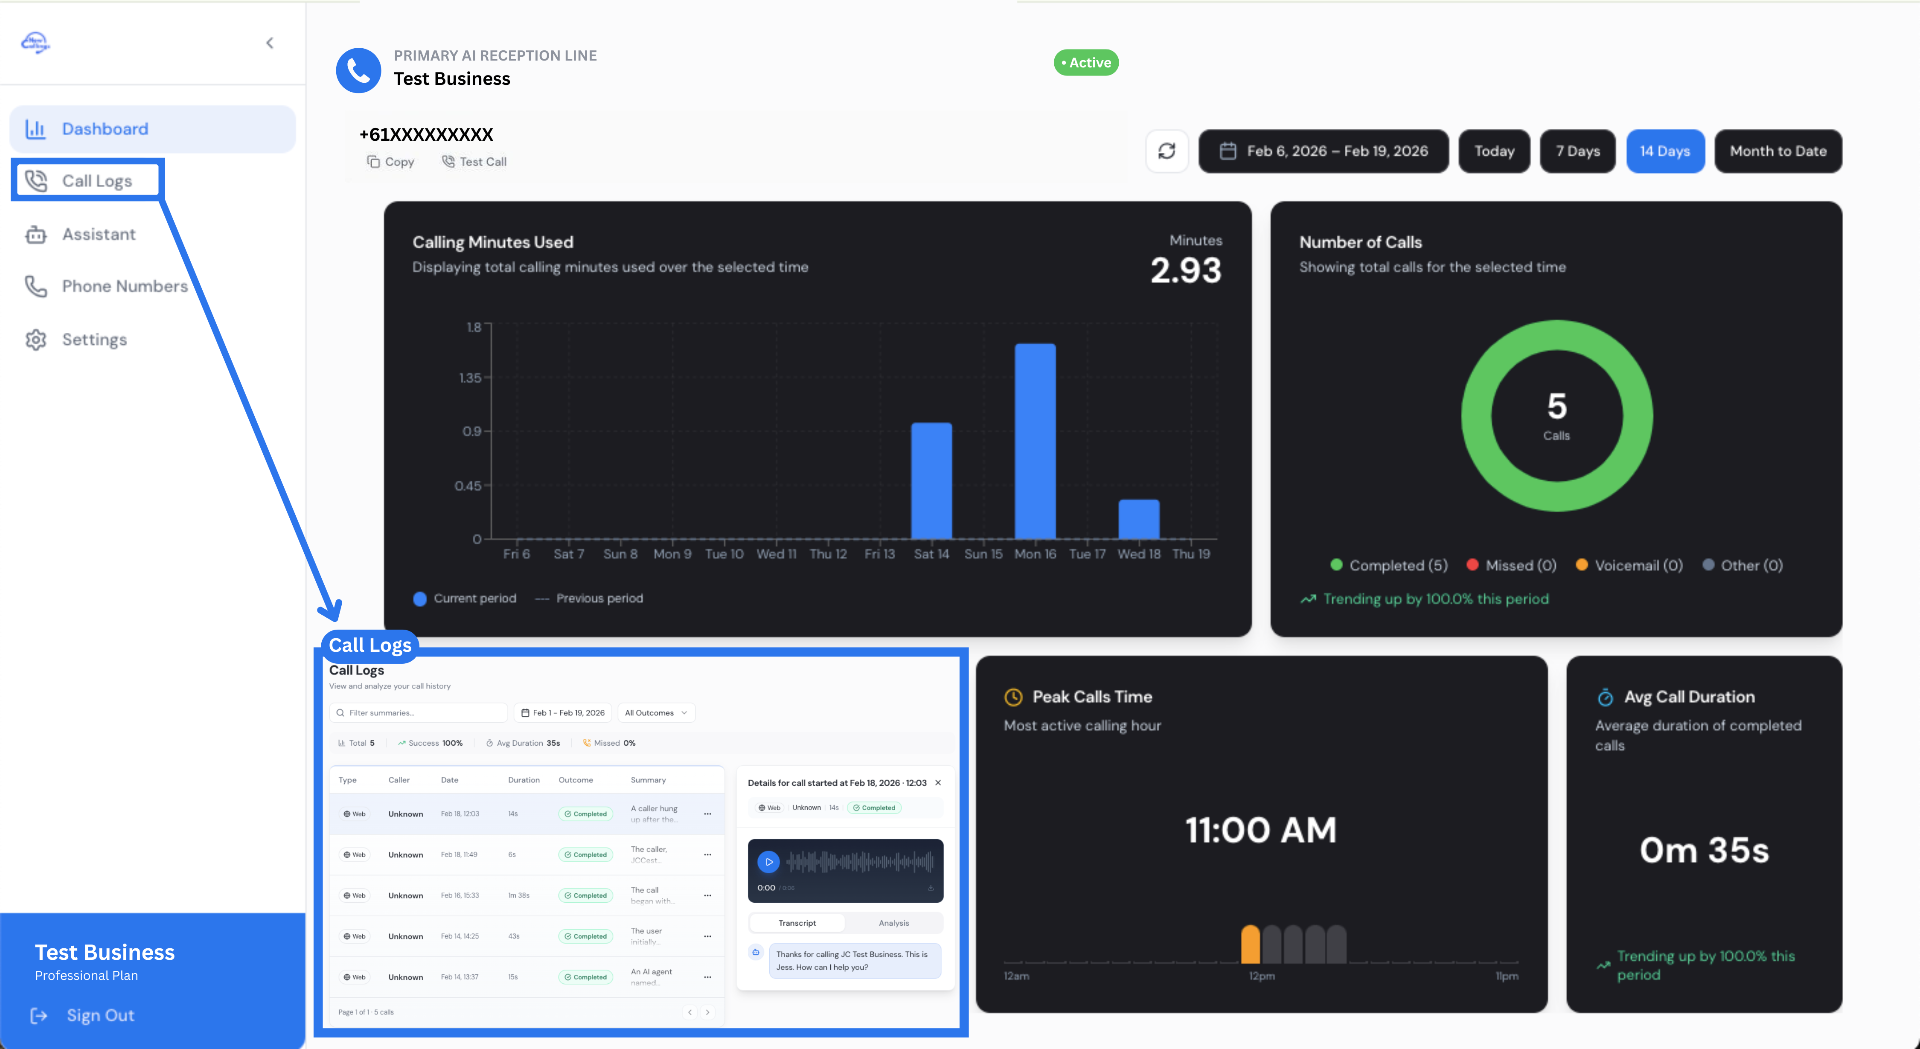Click Sign Out
Image resolution: width=1920 pixels, height=1049 pixels.
(x=100, y=1015)
